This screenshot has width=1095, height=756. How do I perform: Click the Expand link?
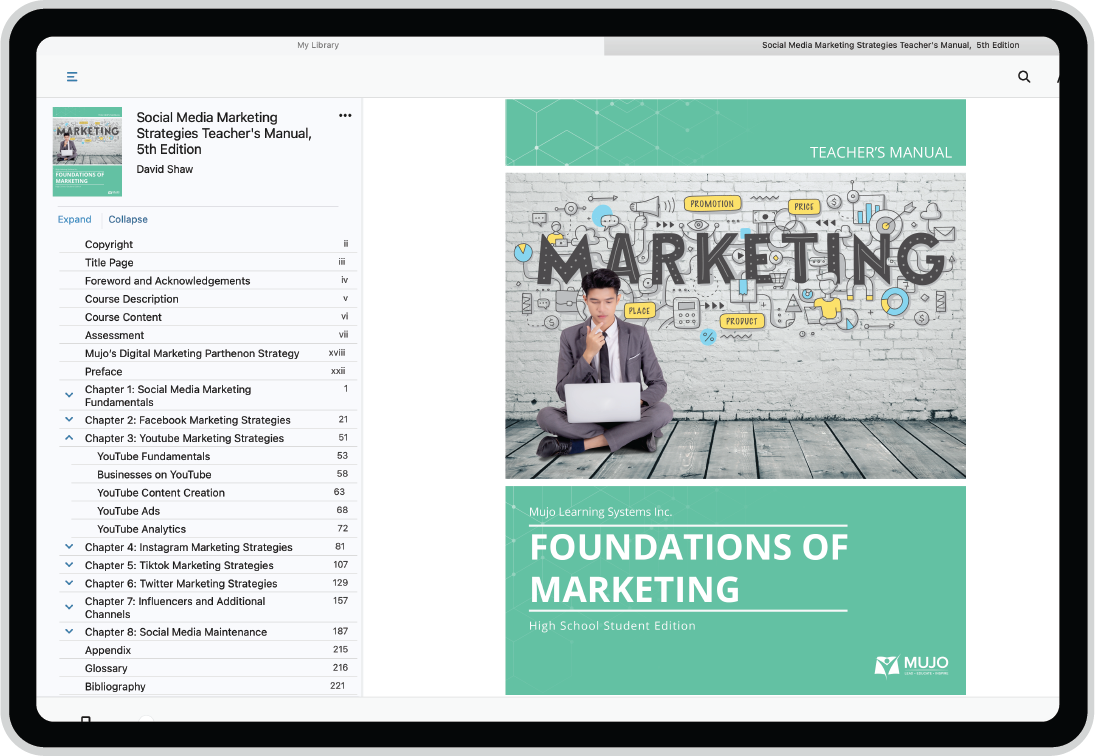pyautogui.click(x=75, y=219)
